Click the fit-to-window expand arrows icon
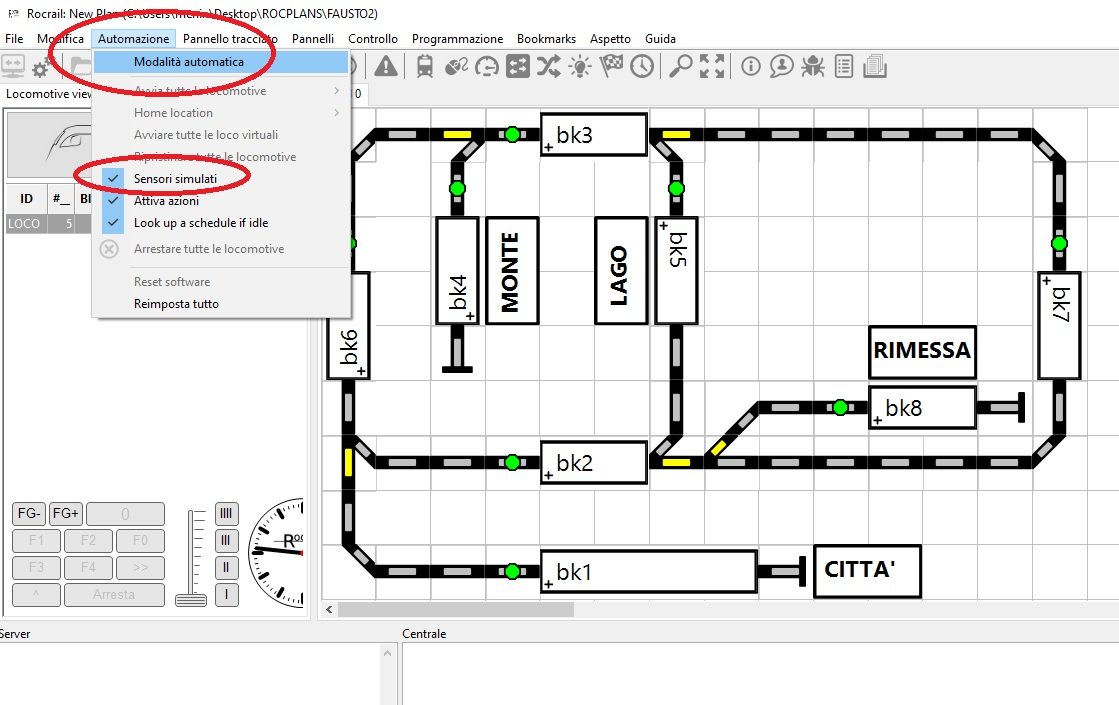The image size is (1119, 705). 712,67
